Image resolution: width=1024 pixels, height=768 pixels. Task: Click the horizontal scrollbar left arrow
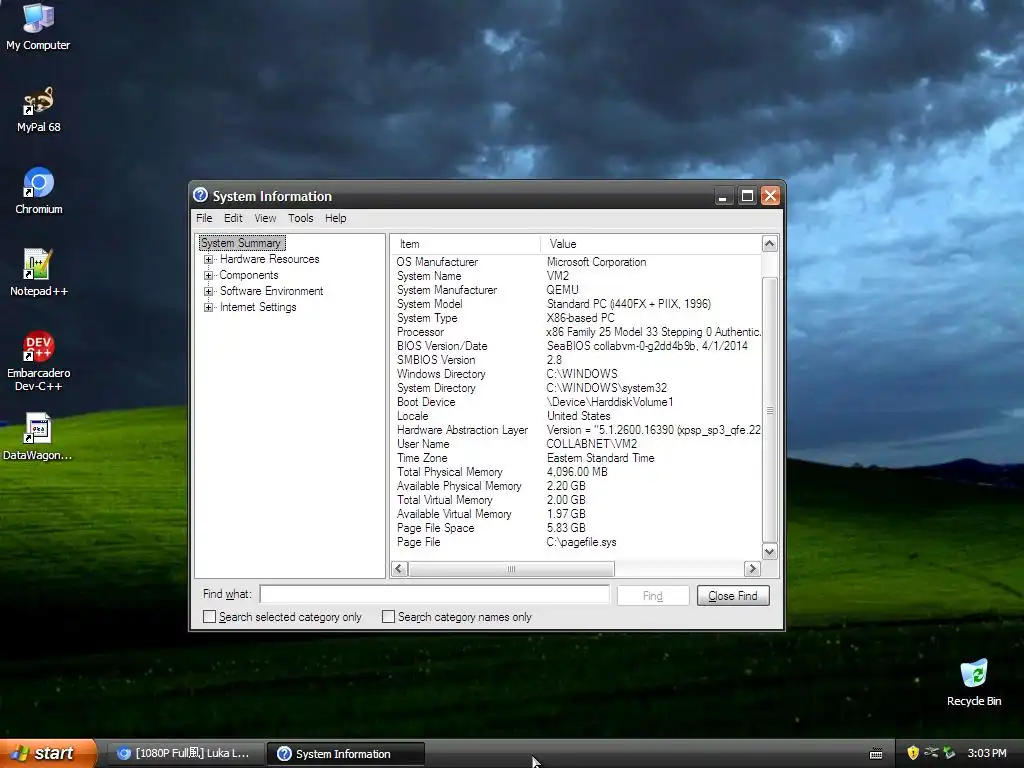(400, 569)
